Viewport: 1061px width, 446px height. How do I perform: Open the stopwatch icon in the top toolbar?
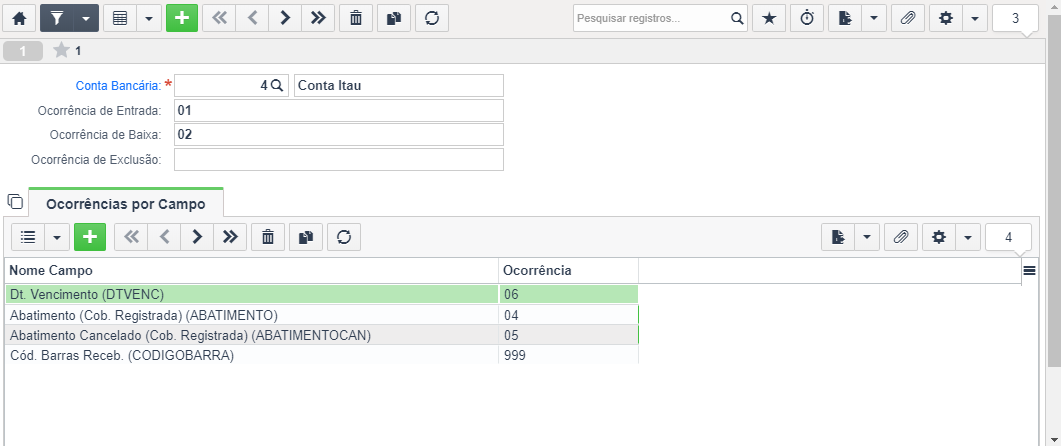point(807,18)
